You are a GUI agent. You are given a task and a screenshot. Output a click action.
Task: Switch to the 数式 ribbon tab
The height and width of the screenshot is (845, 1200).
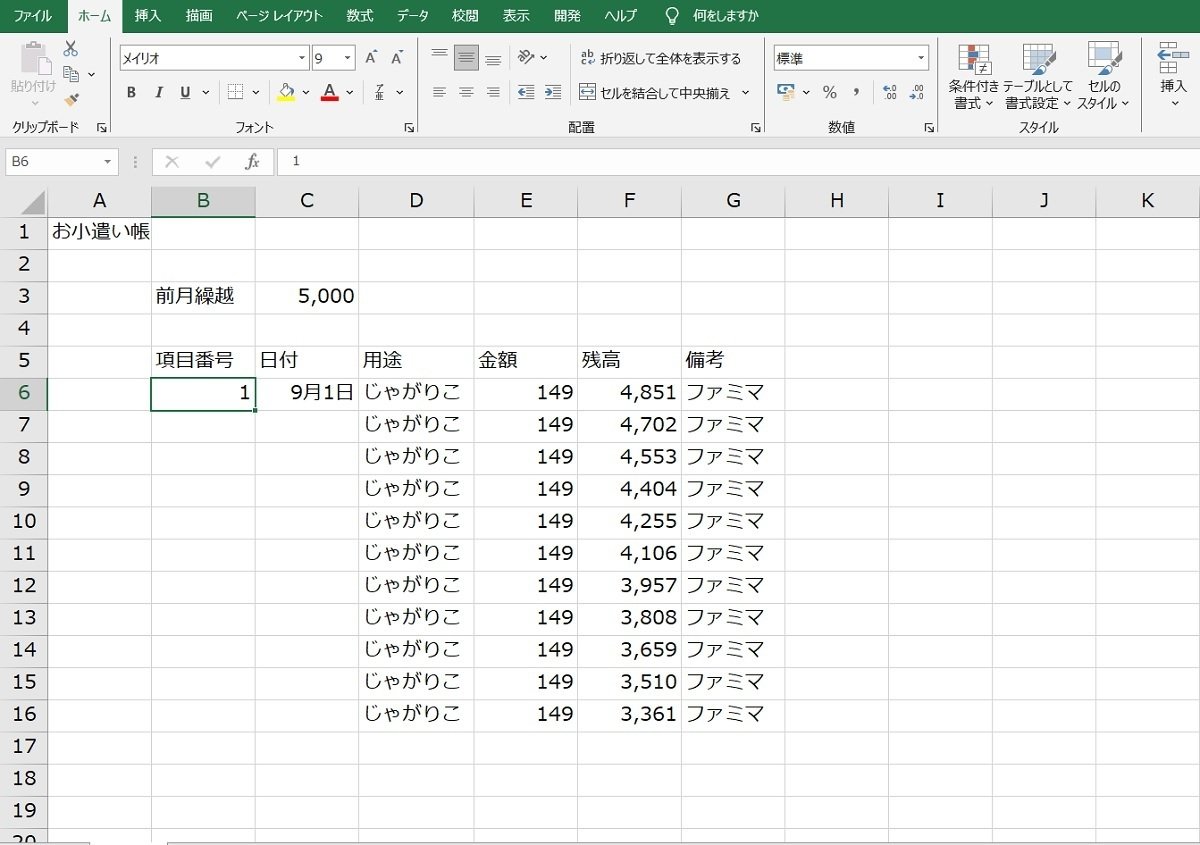click(x=359, y=15)
